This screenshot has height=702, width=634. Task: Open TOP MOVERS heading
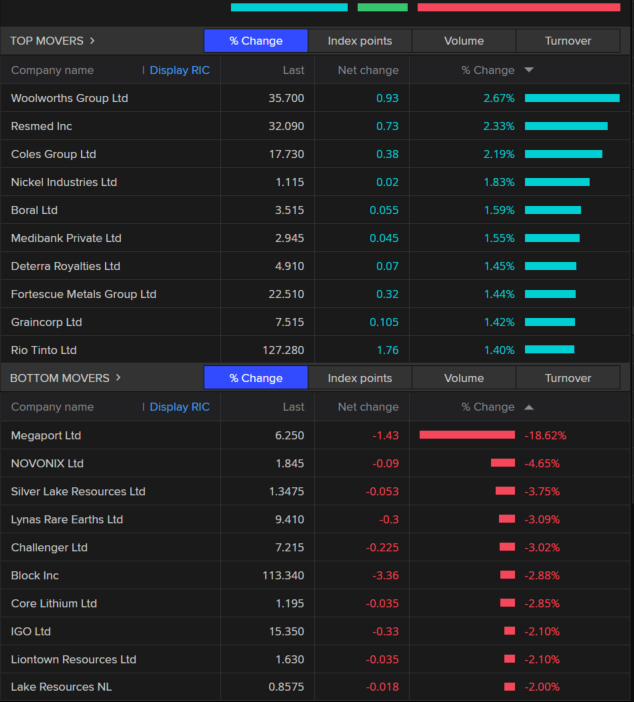[47, 41]
